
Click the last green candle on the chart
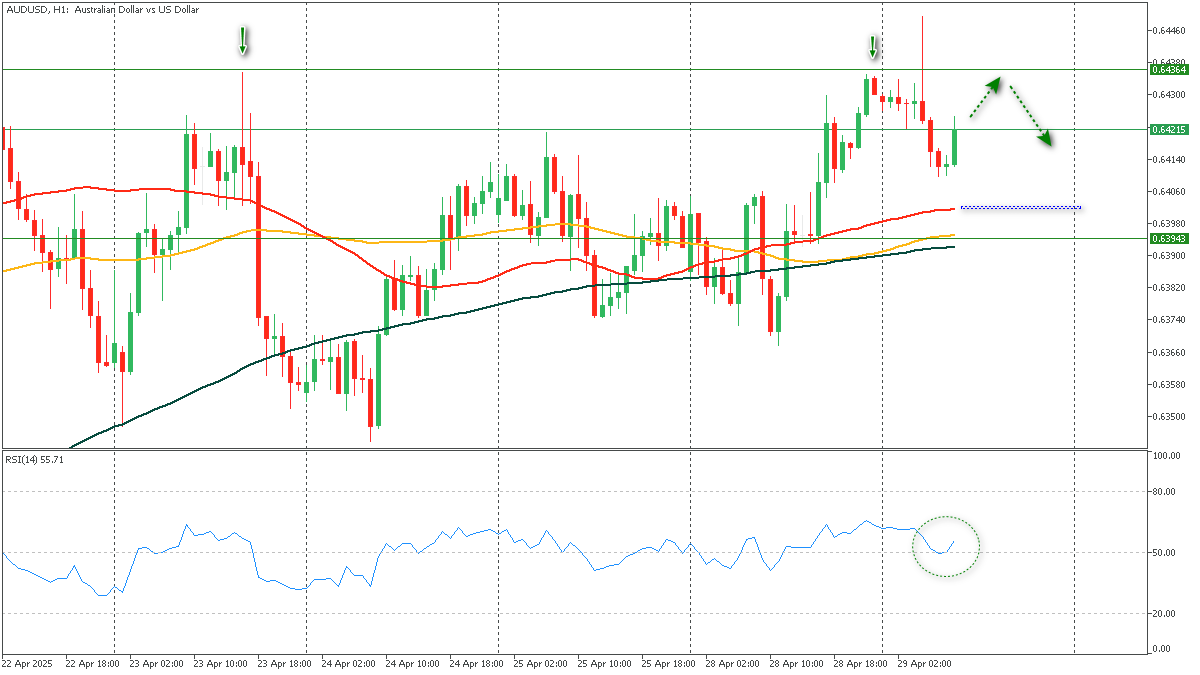tap(955, 146)
